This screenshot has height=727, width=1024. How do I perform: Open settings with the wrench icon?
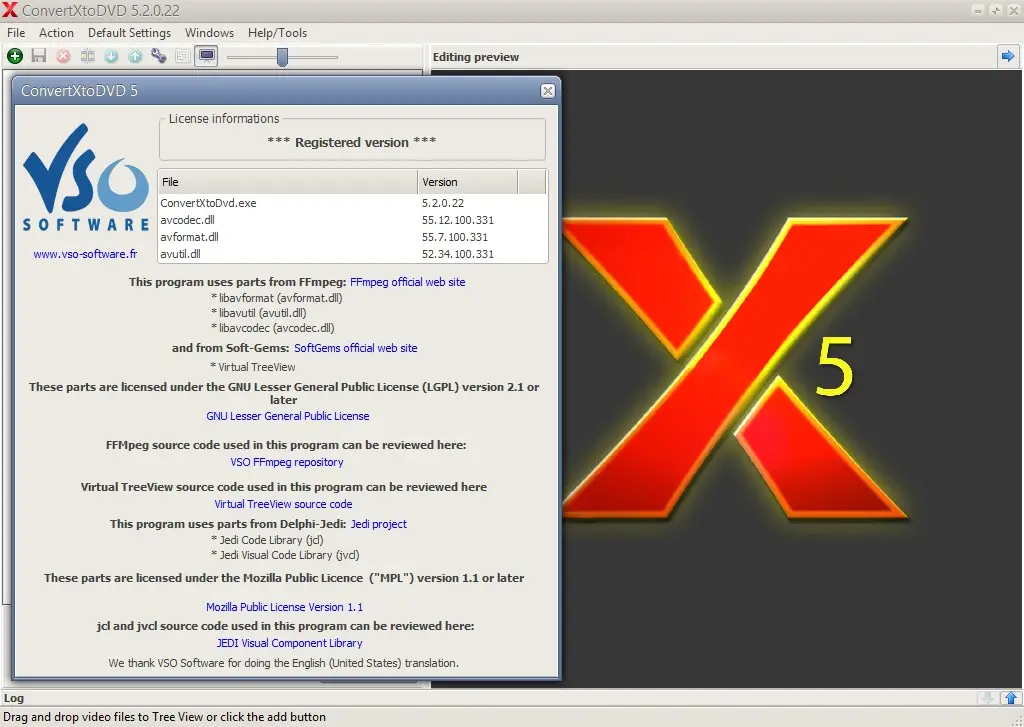coord(159,56)
